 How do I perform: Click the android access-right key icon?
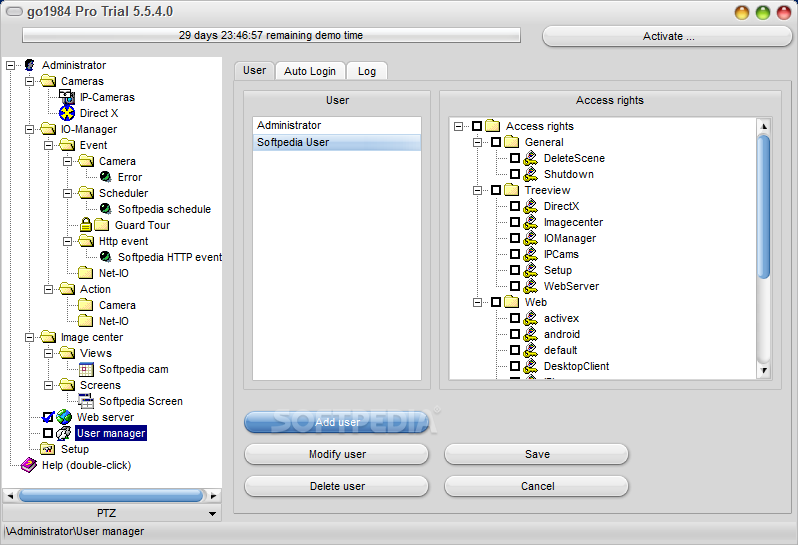tap(531, 334)
